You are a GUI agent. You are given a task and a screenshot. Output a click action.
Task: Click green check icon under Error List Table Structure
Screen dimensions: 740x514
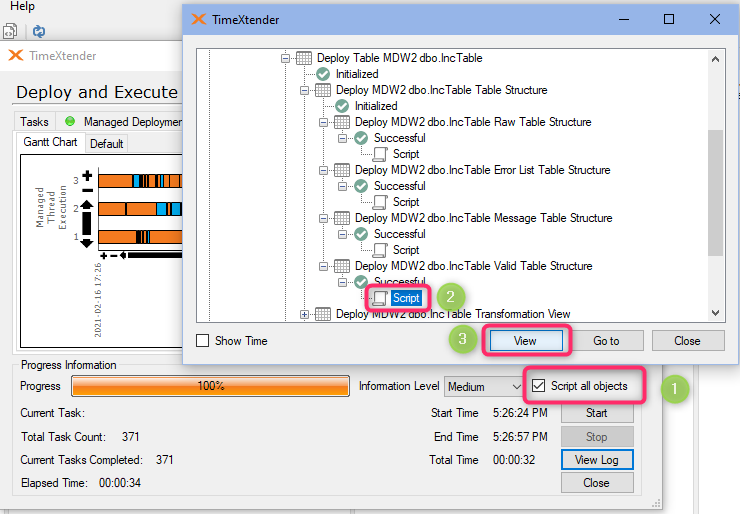pyautogui.click(x=361, y=186)
